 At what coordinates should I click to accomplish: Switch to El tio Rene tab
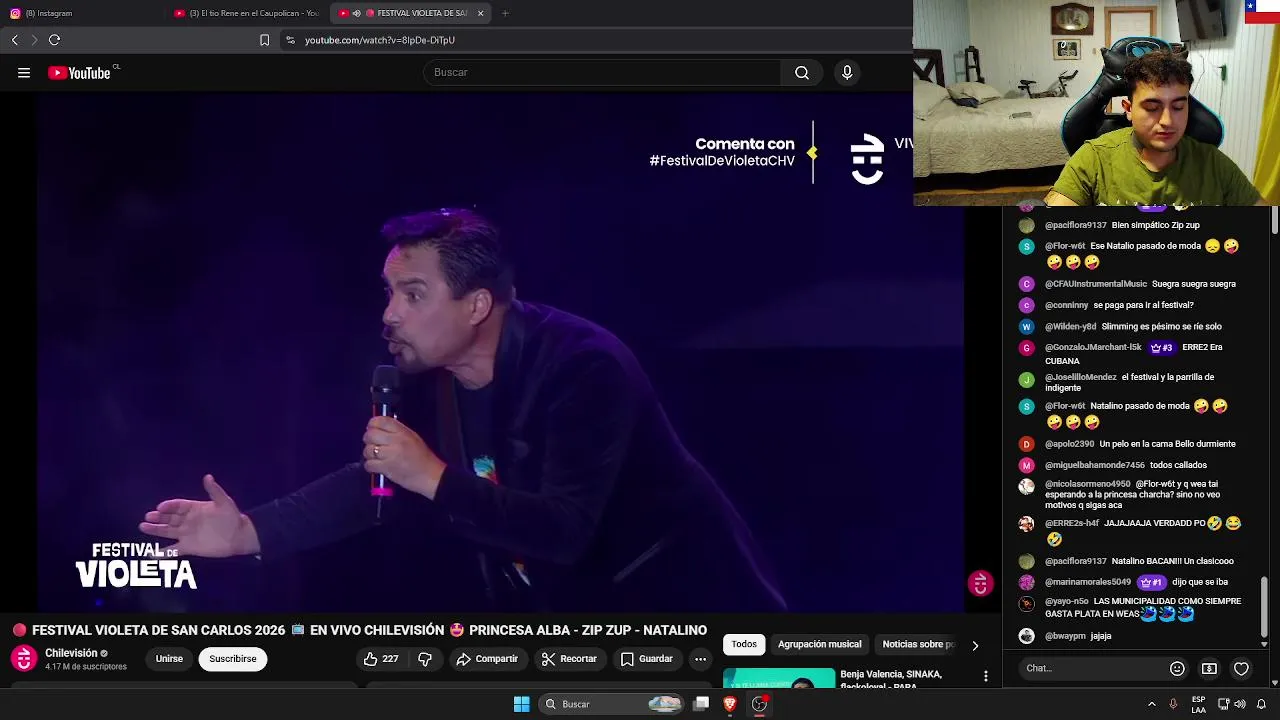click(246, 13)
